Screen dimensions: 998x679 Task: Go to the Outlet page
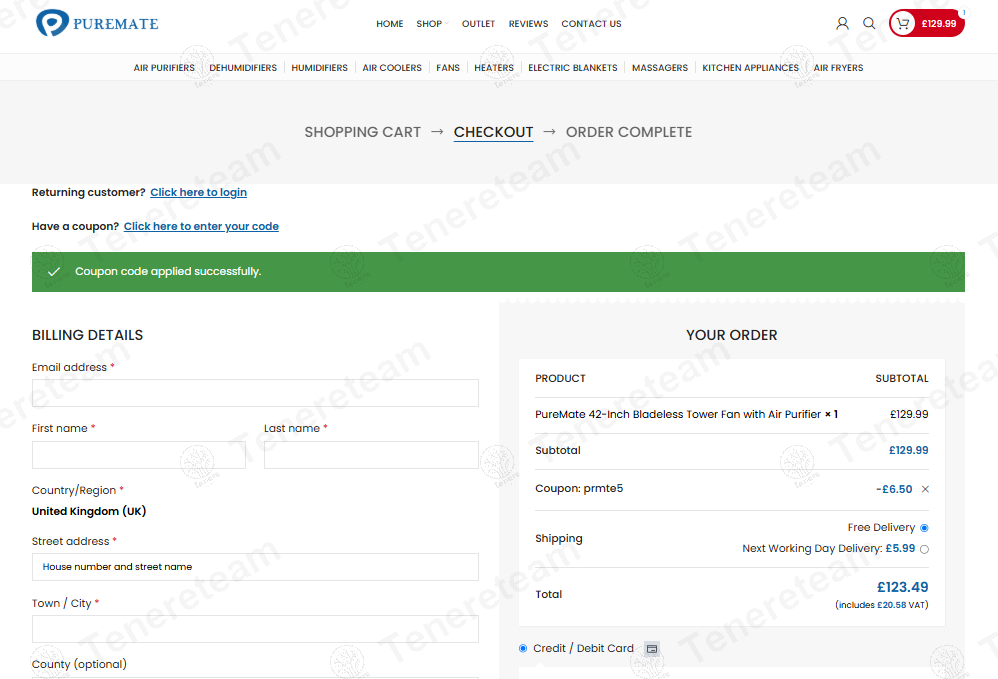pyautogui.click(x=478, y=24)
